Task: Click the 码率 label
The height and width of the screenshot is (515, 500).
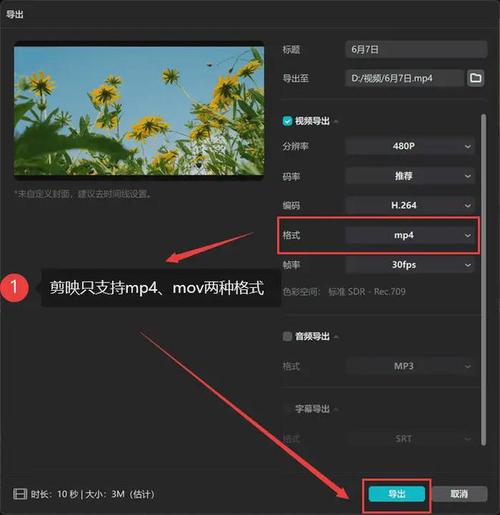Action: pyautogui.click(x=291, y=176)
